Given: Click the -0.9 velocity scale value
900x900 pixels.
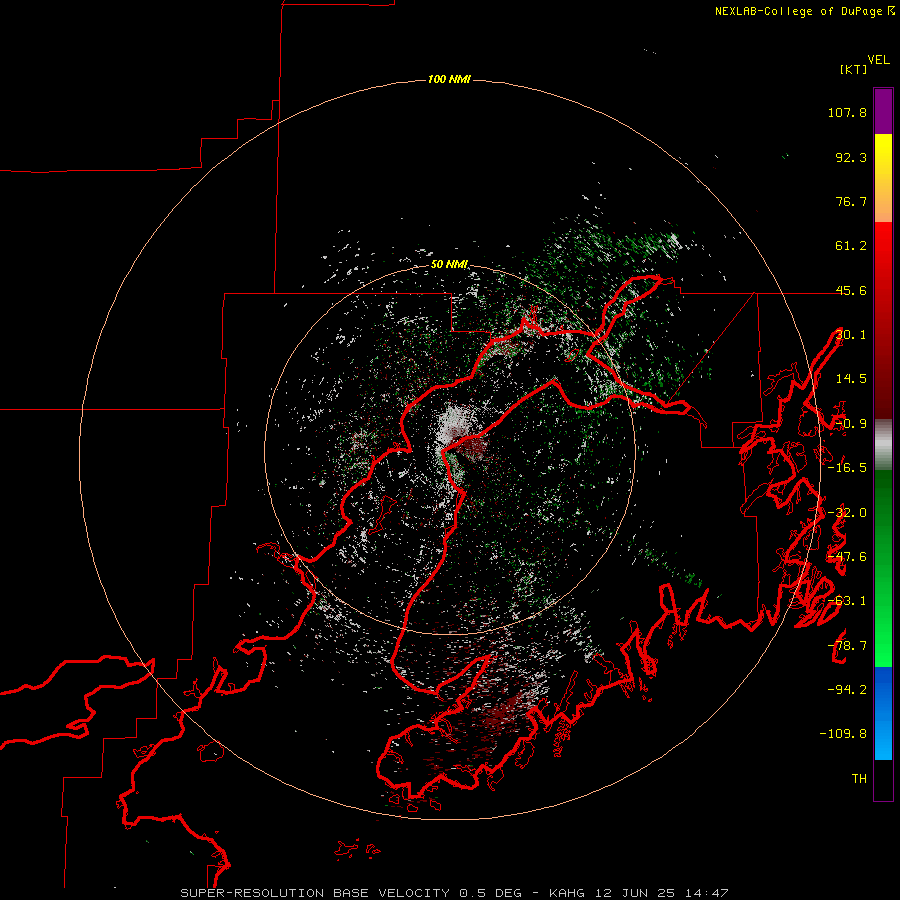Looking at the screenshot, I should (851, 424).
